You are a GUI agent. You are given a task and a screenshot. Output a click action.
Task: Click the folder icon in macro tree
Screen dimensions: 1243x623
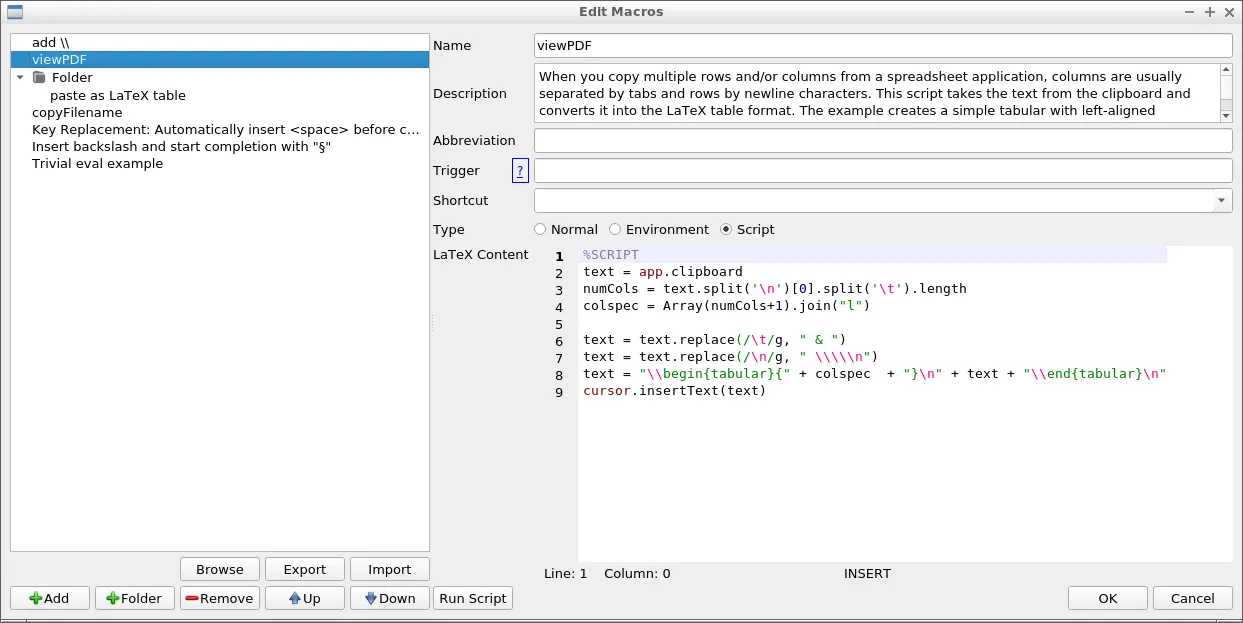(x=40, y=78)
